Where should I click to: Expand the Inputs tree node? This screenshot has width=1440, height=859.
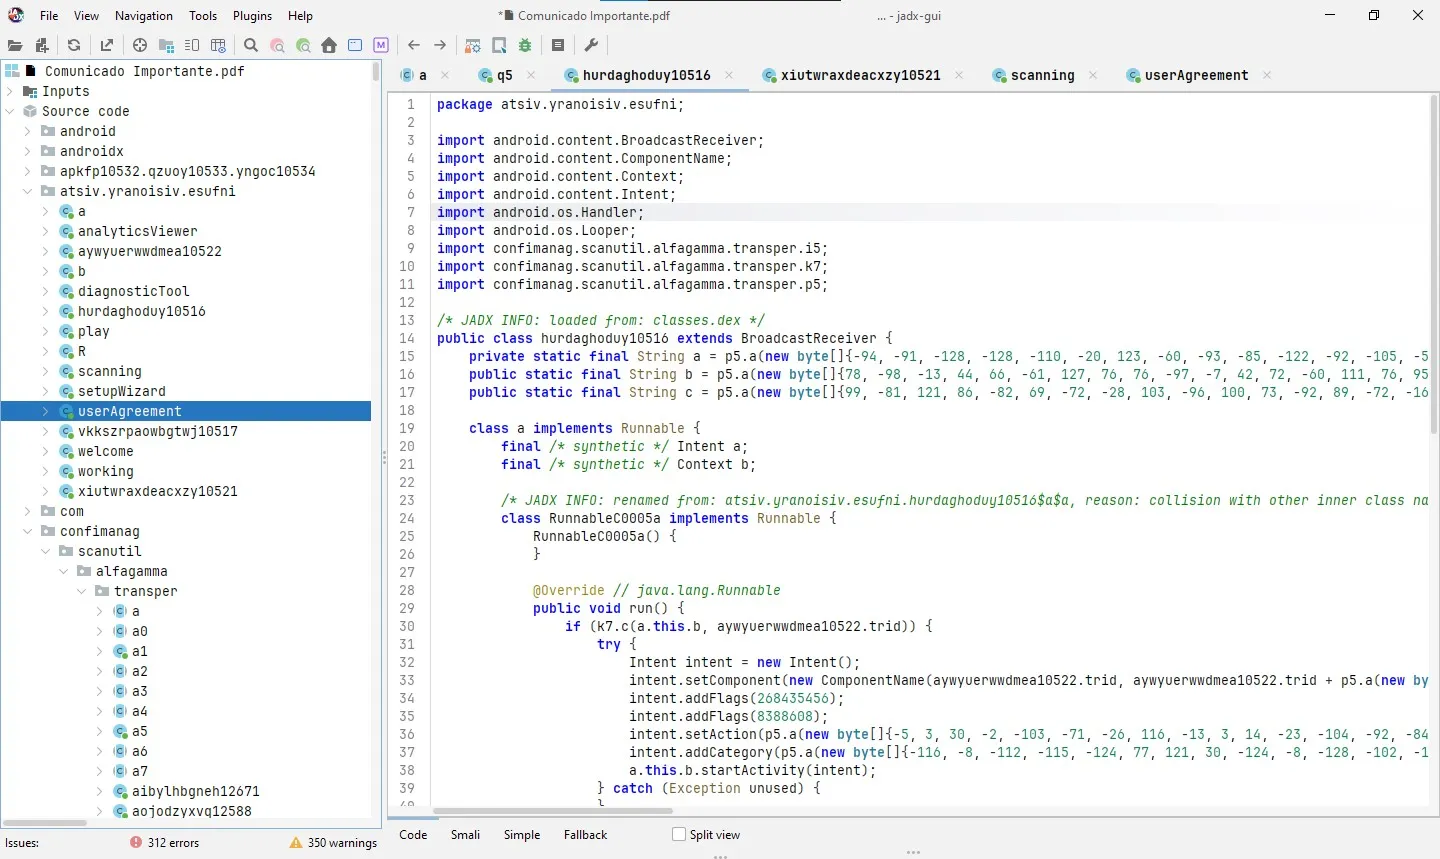10,91
